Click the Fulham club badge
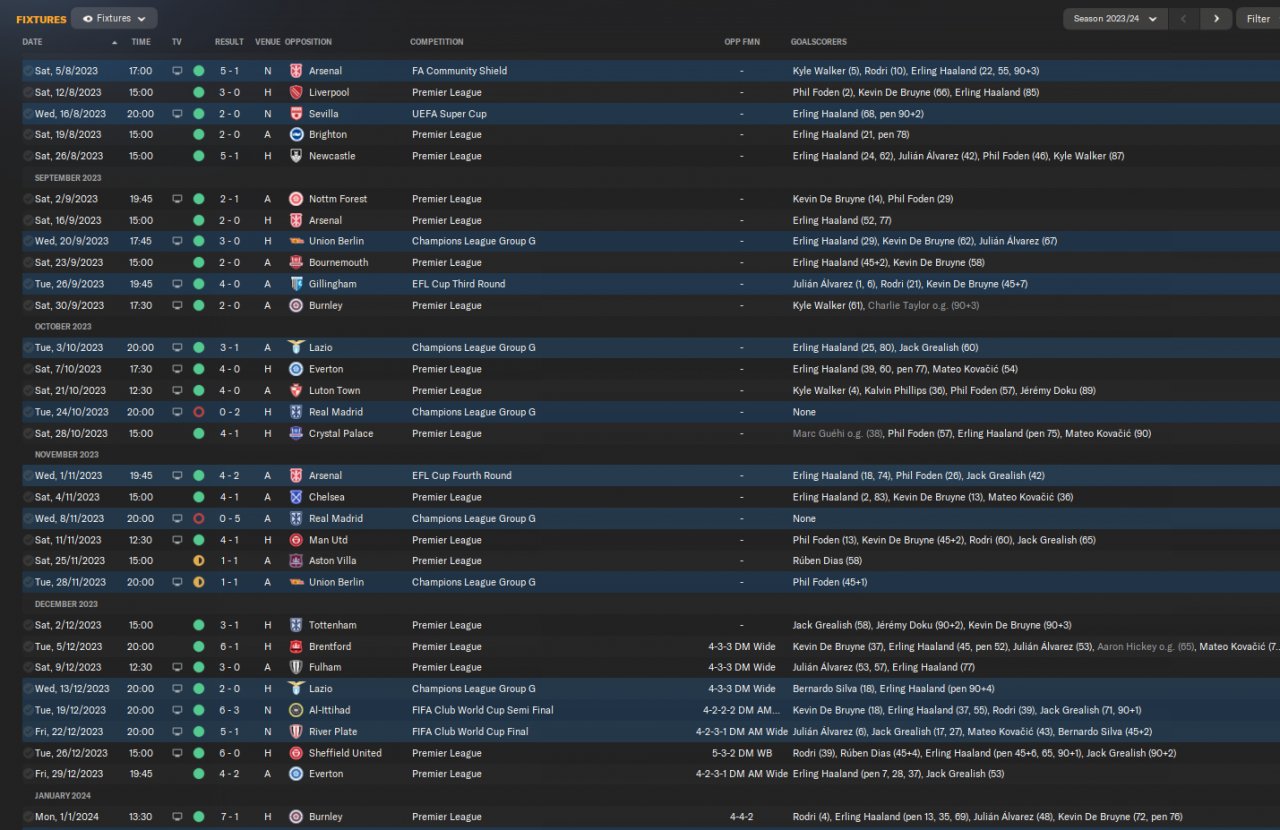 click(296, 667)
